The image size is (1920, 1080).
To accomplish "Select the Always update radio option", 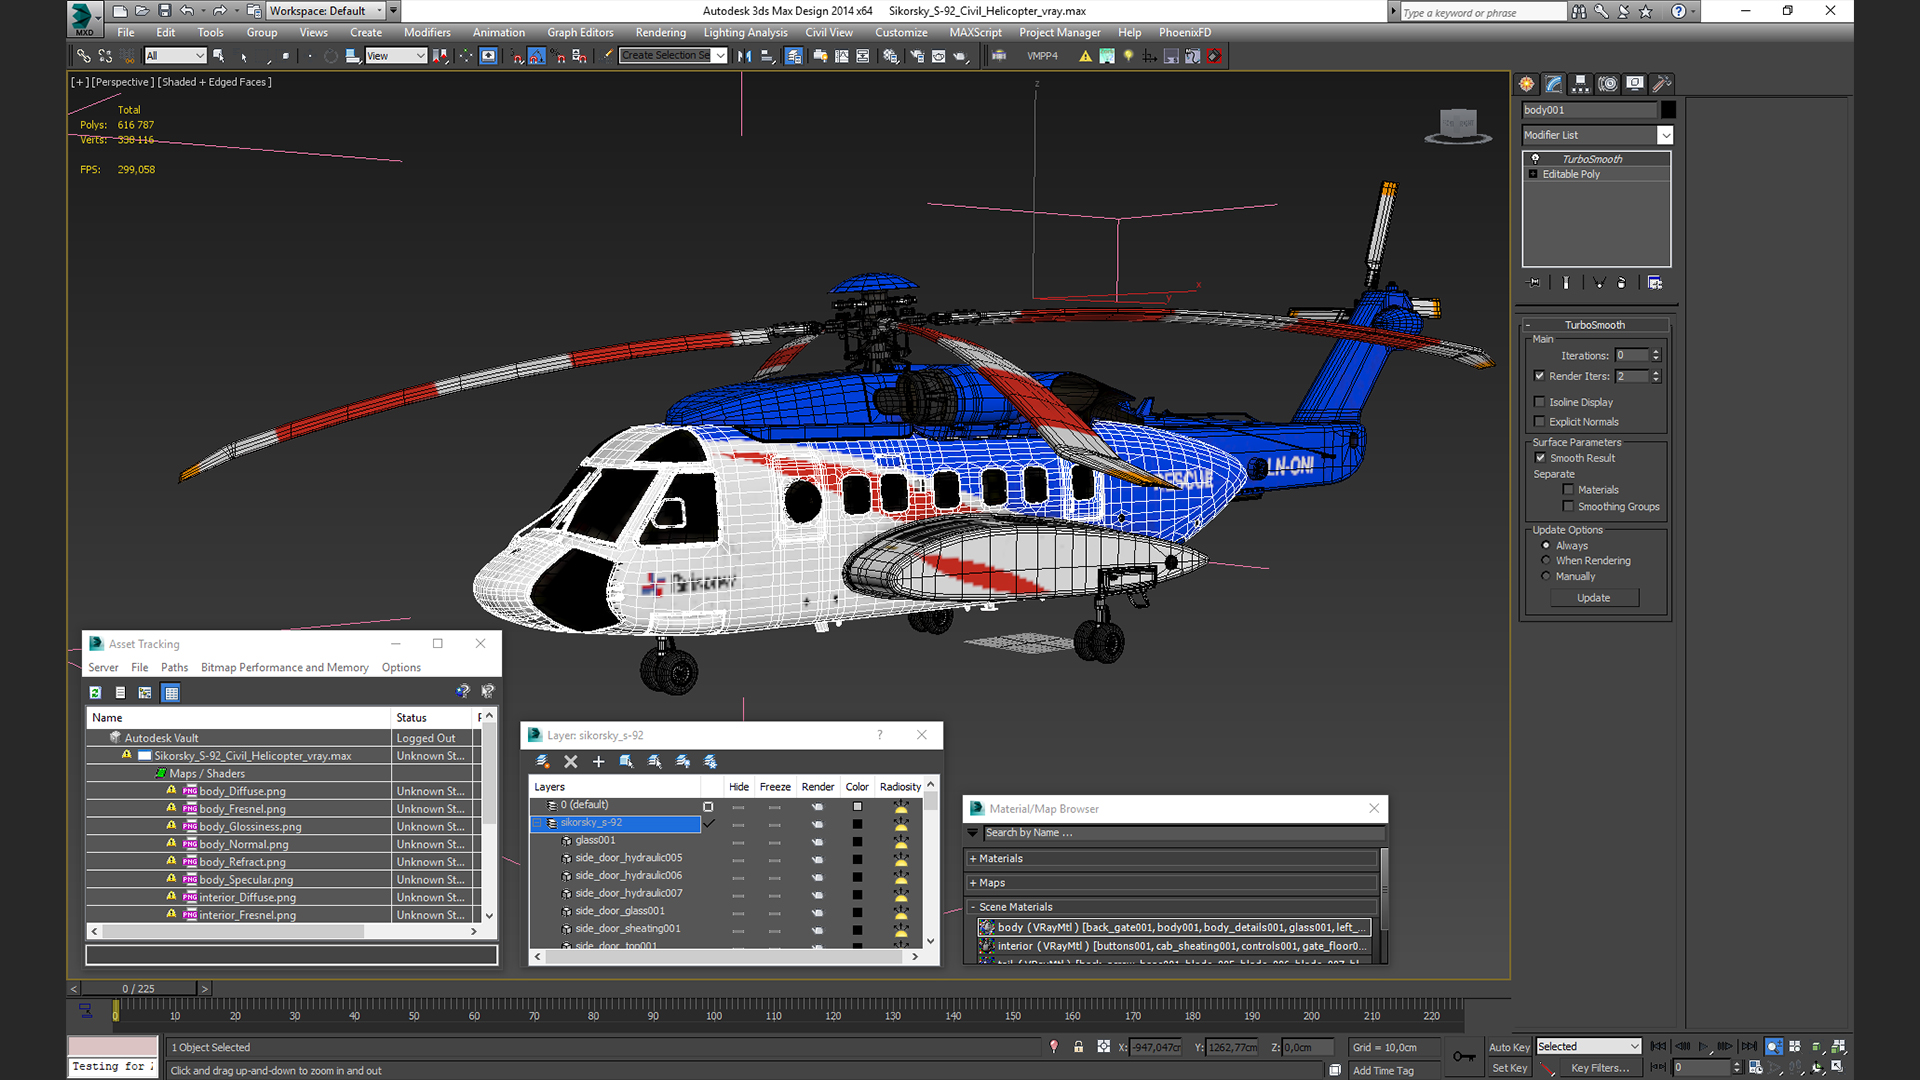I will point(1546,546).
